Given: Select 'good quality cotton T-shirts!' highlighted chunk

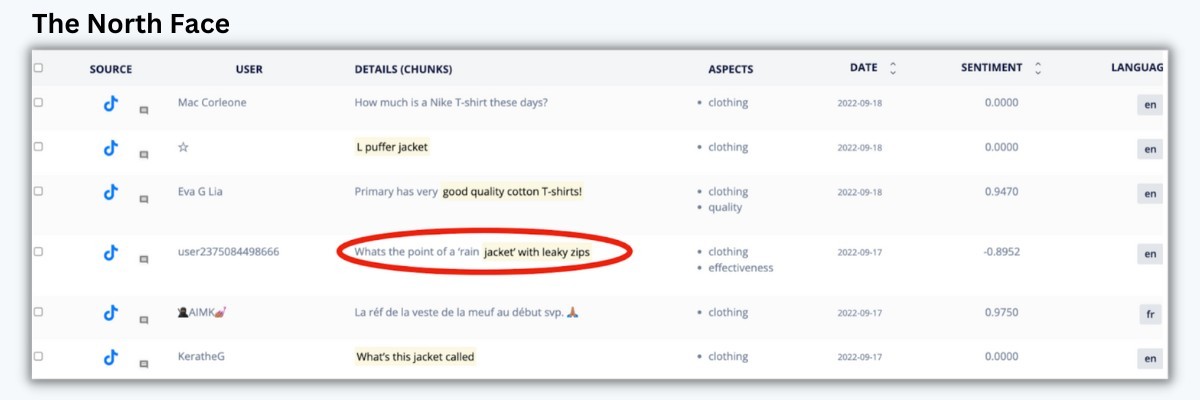Looking at the screenshot, I should coord(512,192).
